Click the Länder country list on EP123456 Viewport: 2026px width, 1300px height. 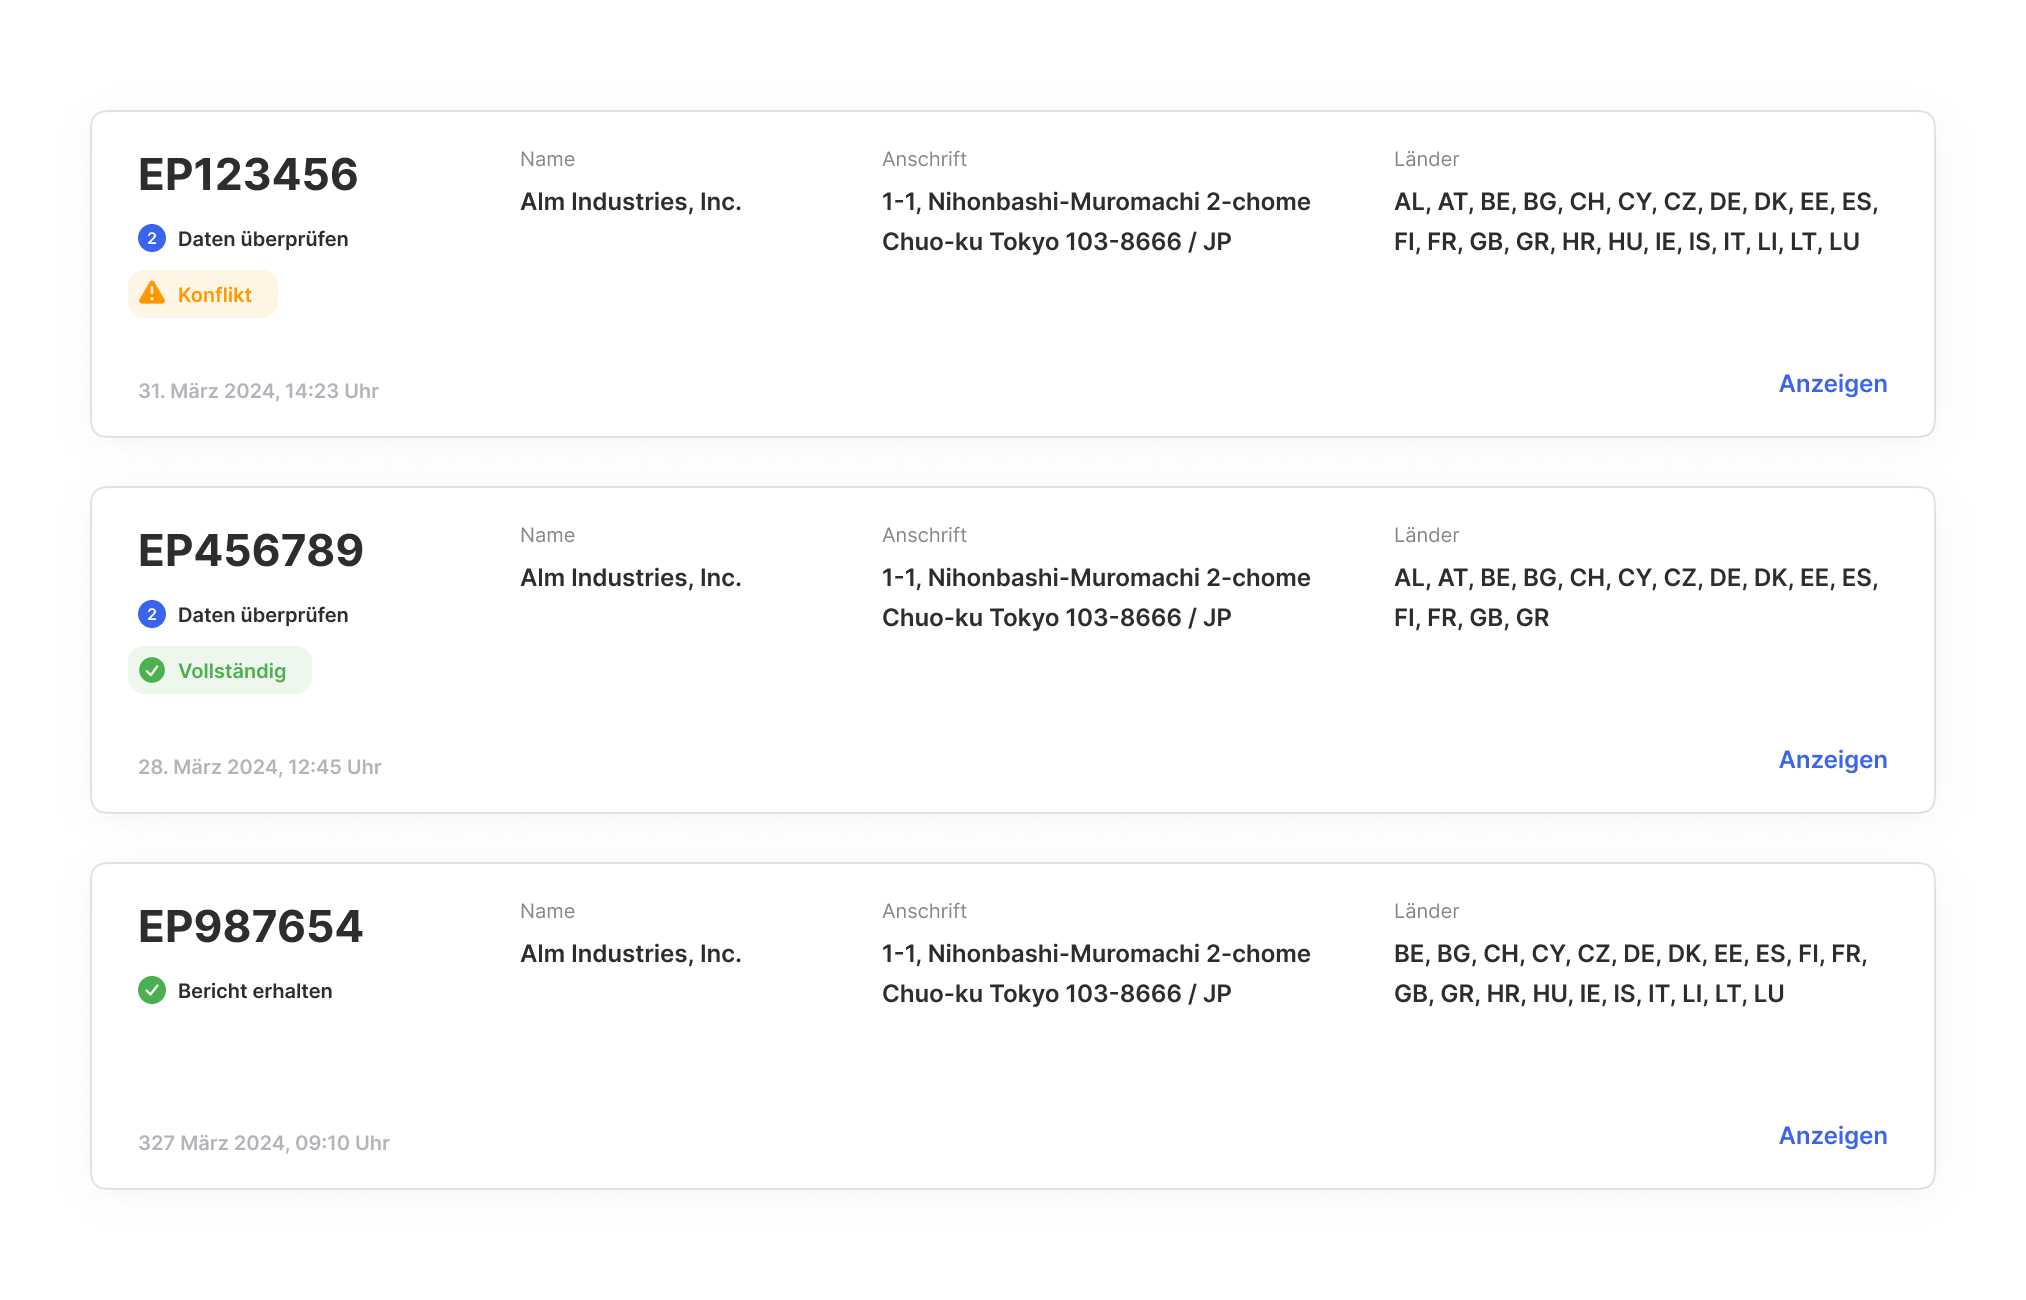click(1635, 222)
